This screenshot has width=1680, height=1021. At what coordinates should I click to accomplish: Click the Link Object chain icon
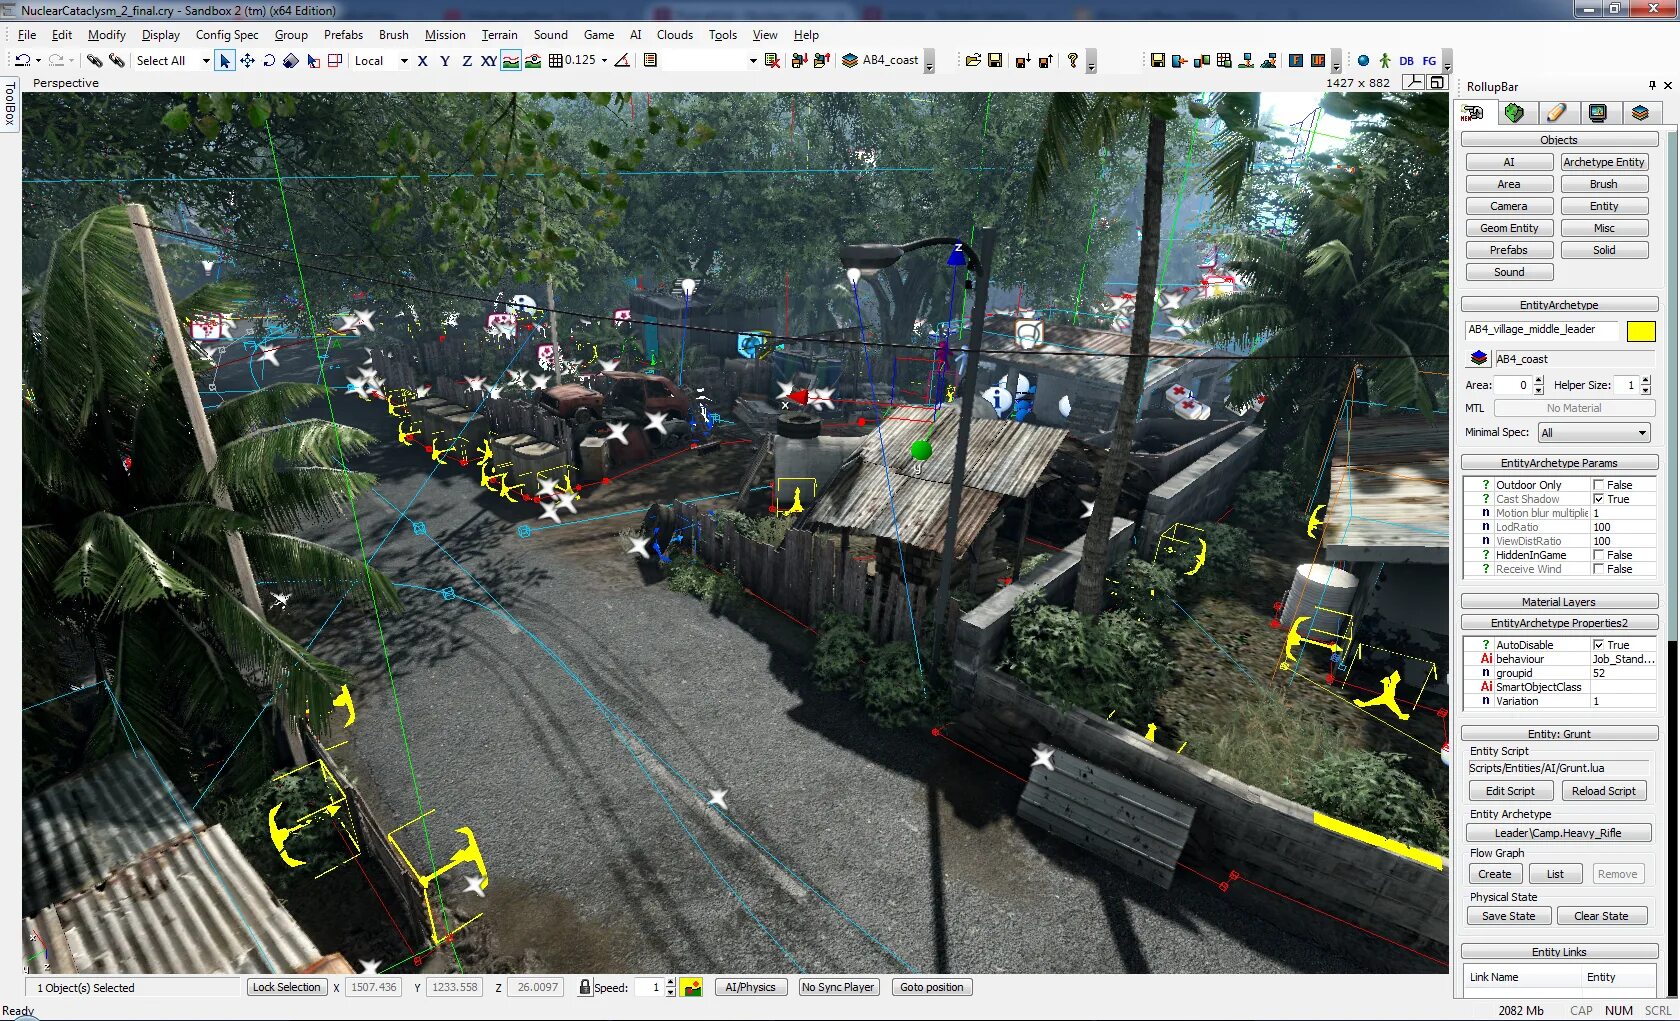coord(94,61)
